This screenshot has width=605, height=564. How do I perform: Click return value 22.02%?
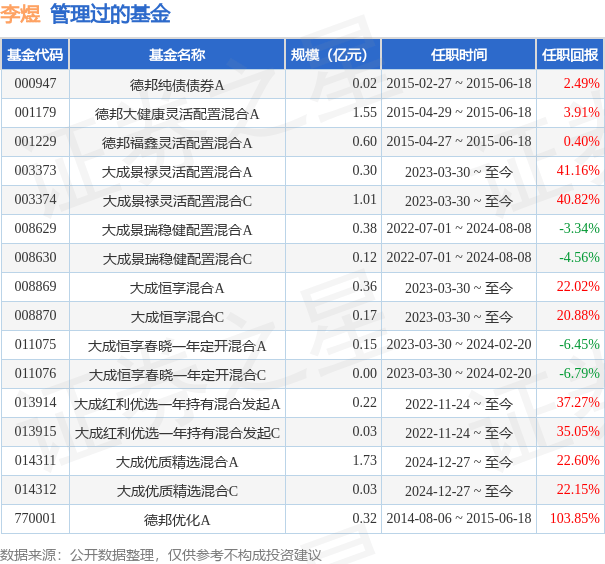pos(578,286)
